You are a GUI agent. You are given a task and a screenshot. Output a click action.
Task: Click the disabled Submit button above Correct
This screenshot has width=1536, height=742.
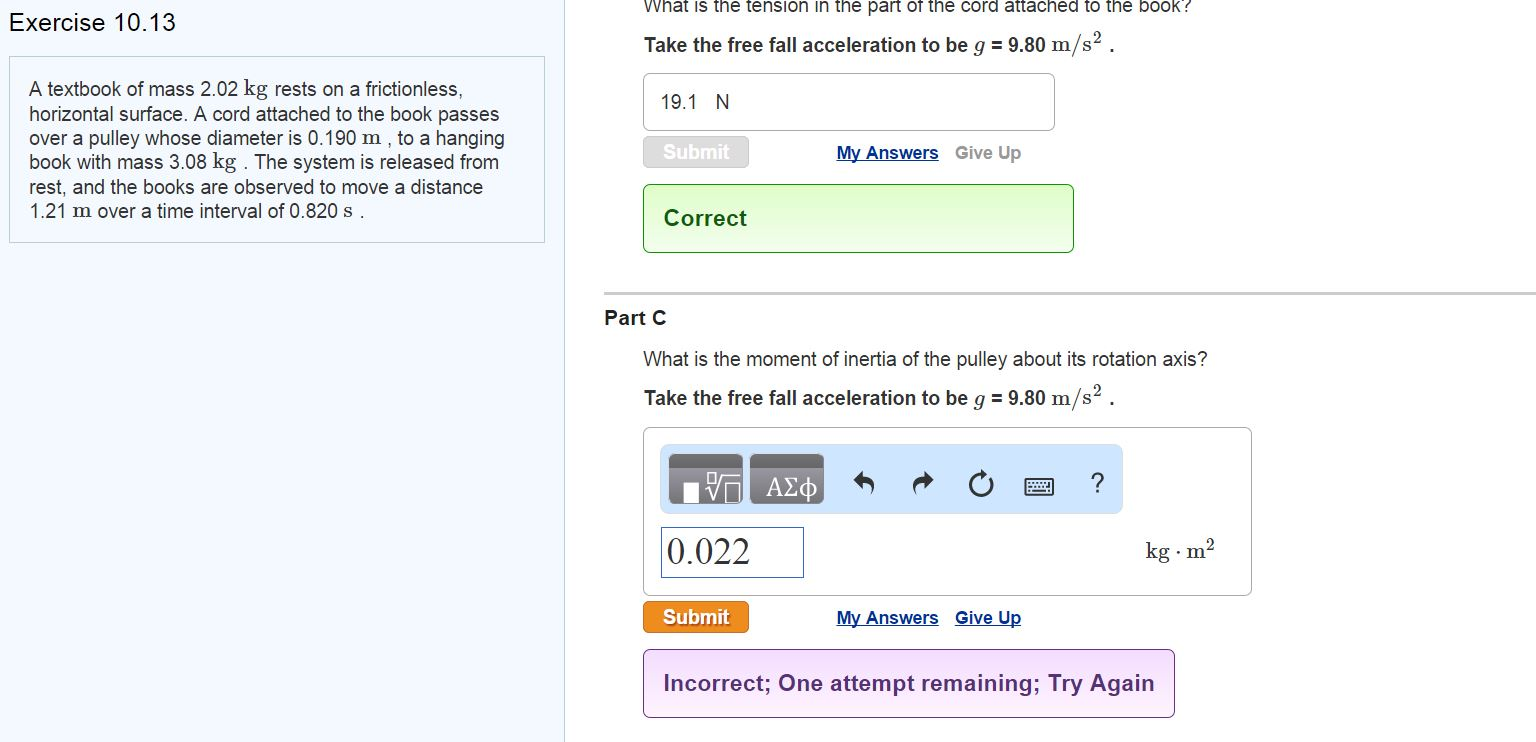tap(695, 152)
